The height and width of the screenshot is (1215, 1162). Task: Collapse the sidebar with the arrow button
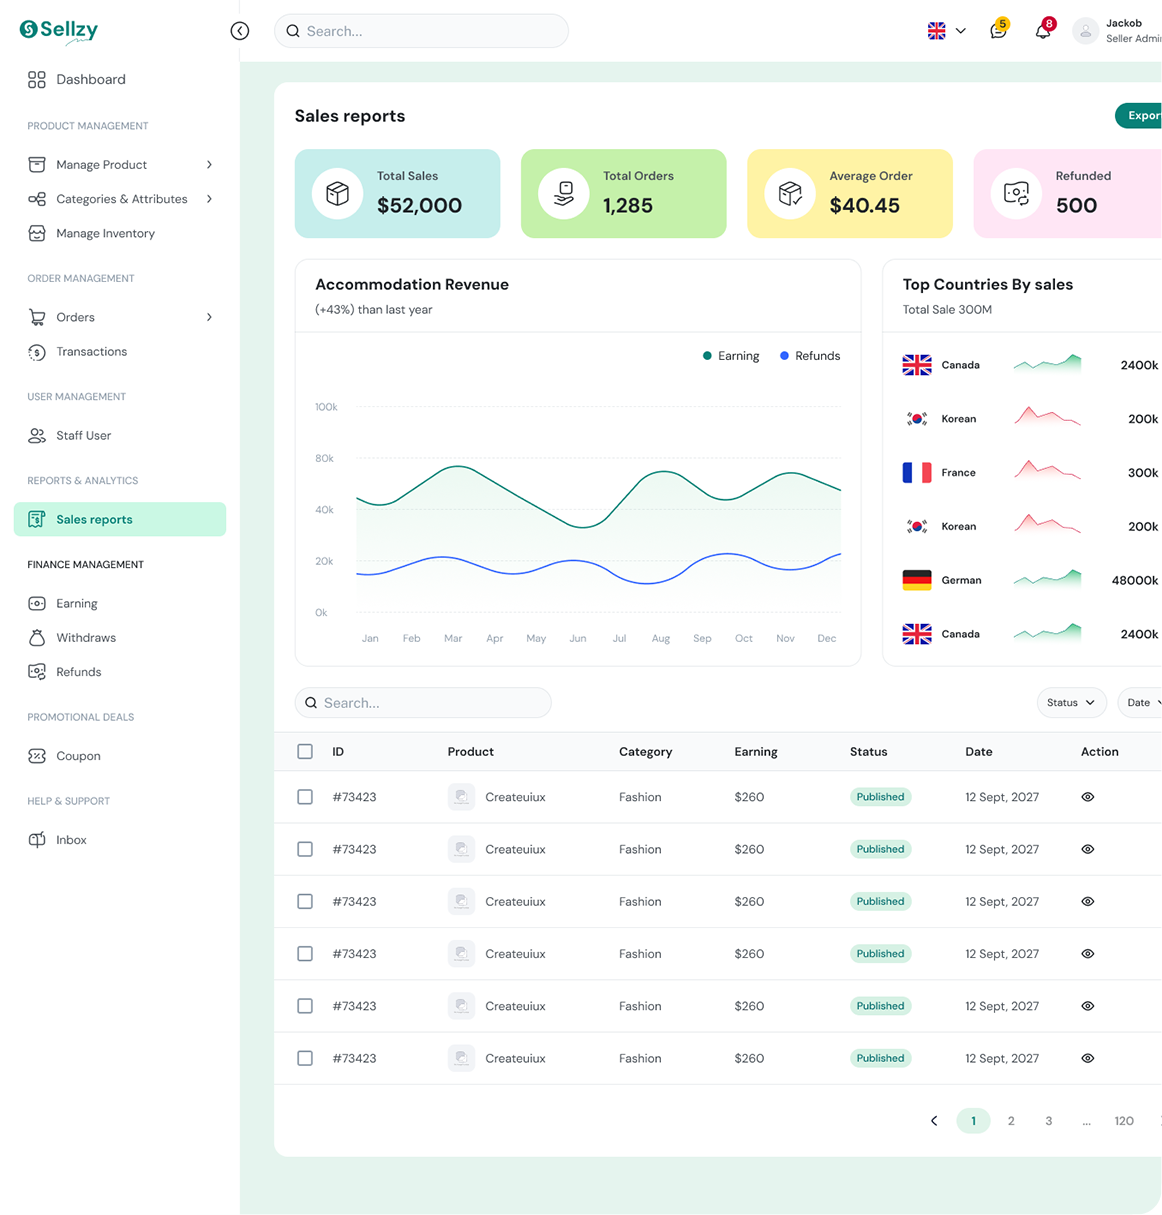pos(240,31)
